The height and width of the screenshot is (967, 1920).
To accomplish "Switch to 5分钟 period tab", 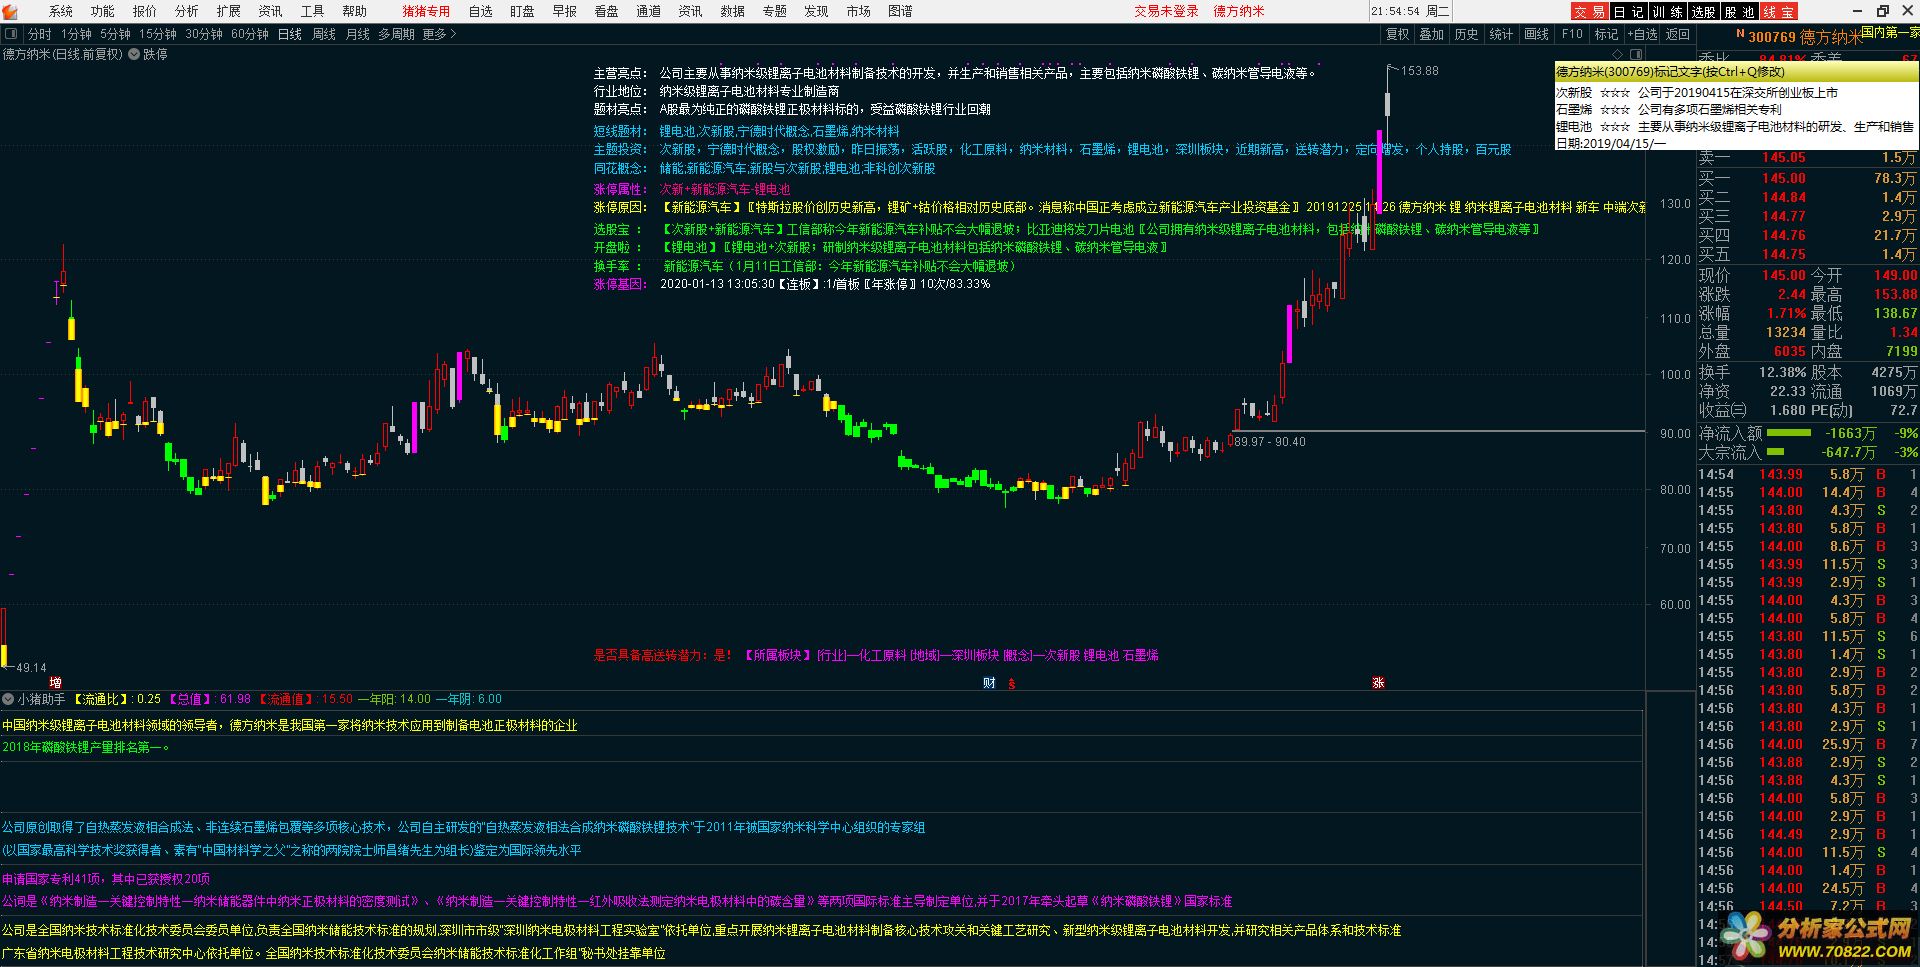I will click(x=116, y=34).
